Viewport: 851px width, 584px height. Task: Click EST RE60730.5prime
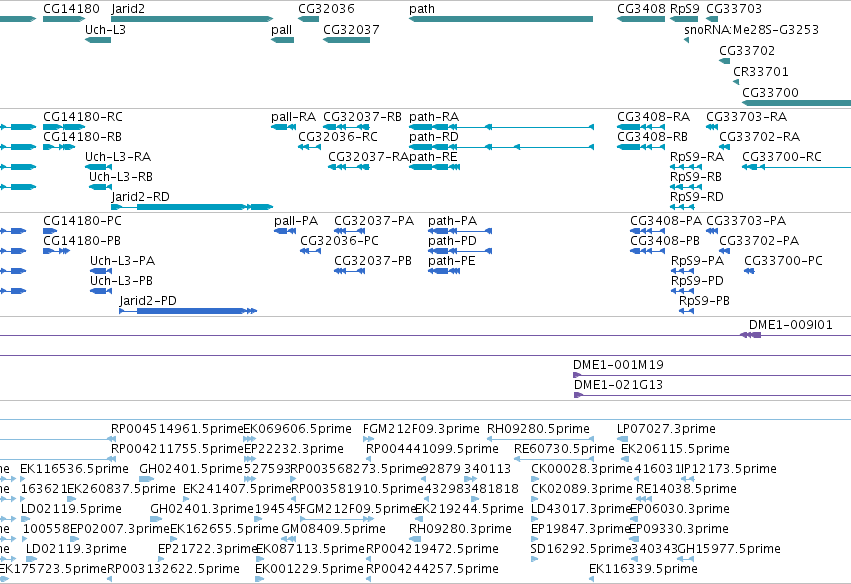(x=564, y=449)
